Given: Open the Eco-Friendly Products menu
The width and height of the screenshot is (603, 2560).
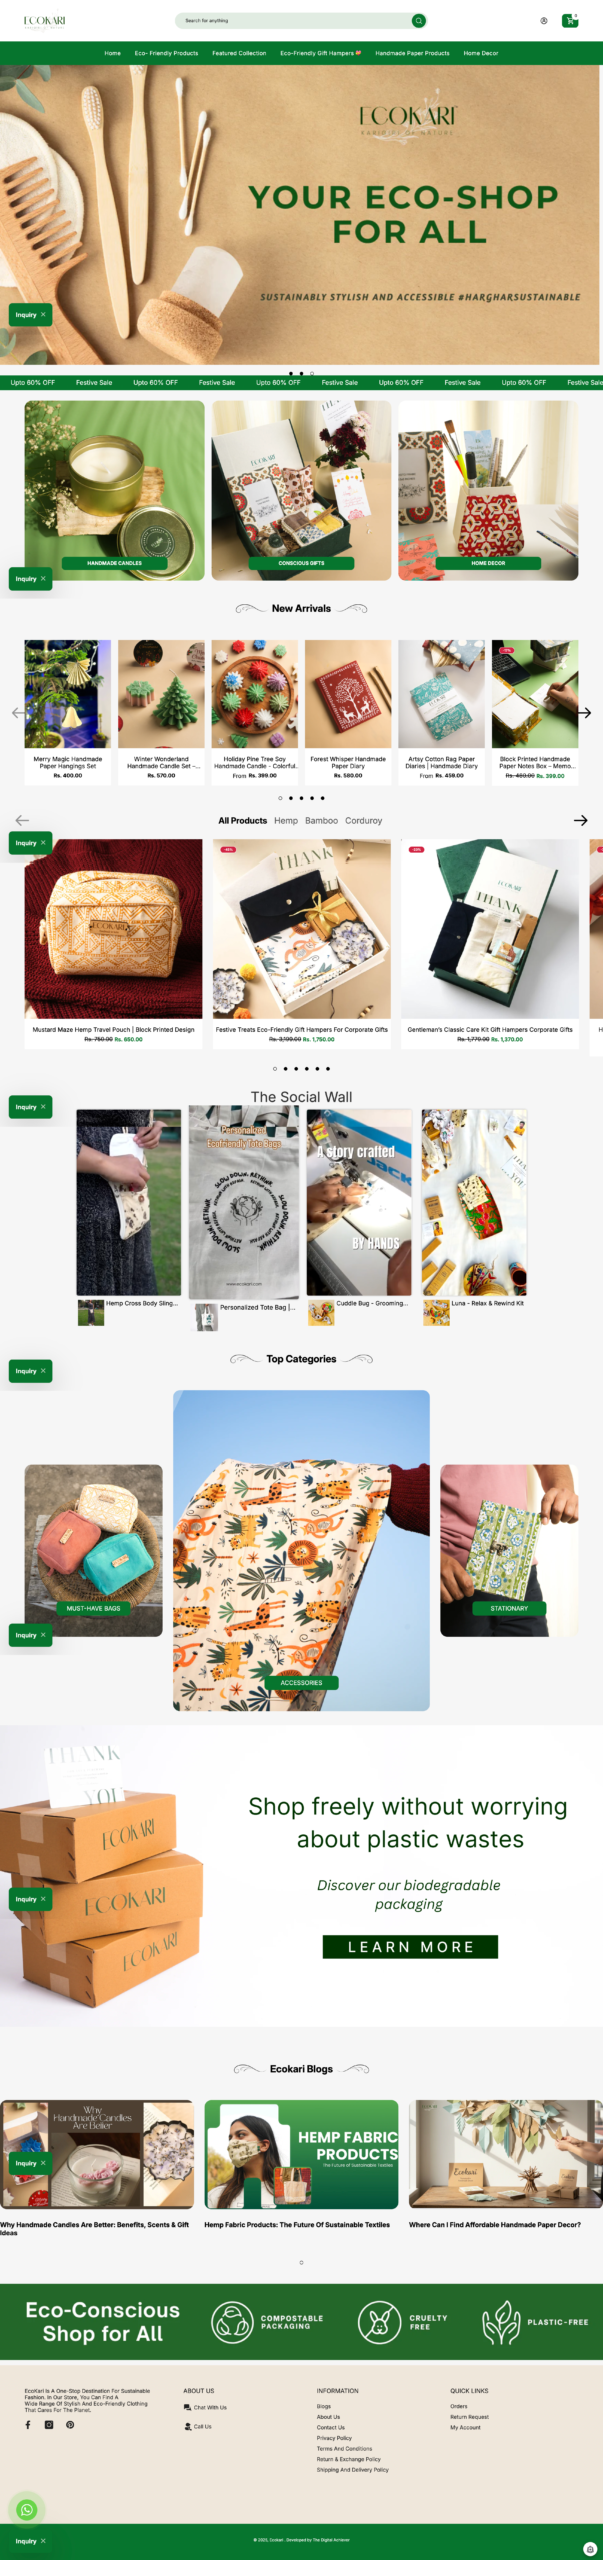Looking at the screenshot, I should click(166, 53).
